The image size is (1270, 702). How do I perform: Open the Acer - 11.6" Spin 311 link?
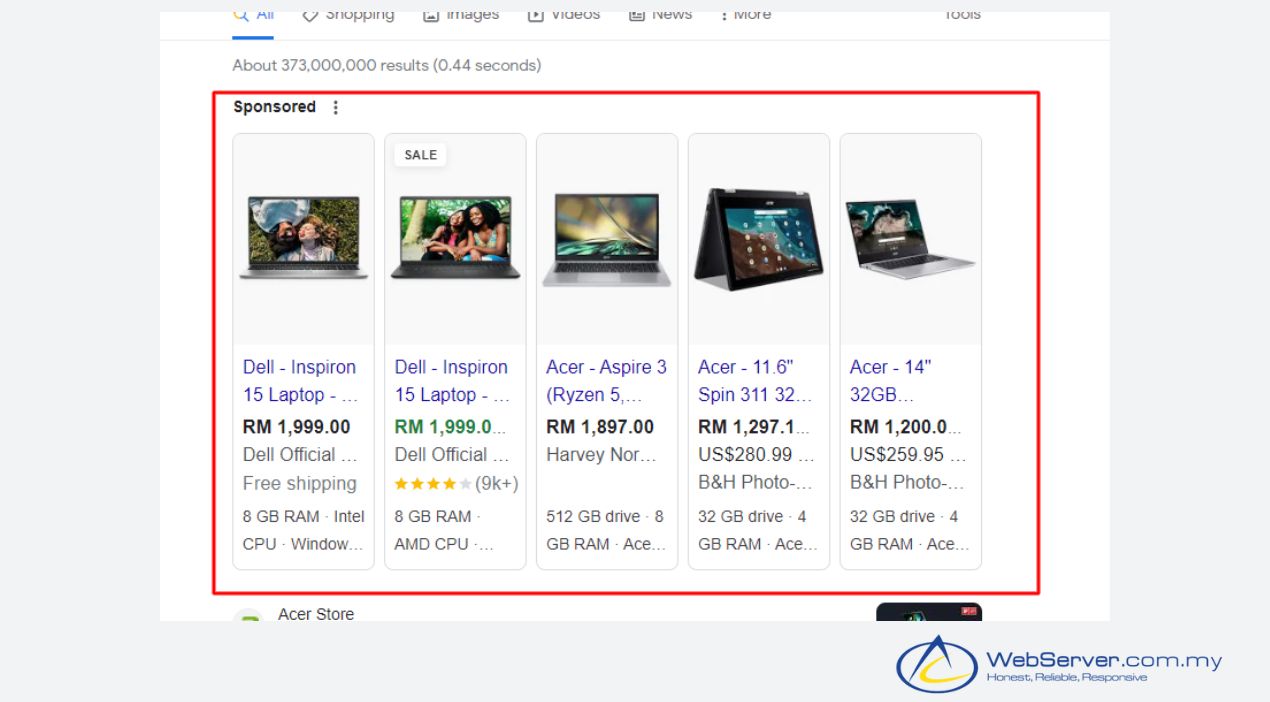756,381
